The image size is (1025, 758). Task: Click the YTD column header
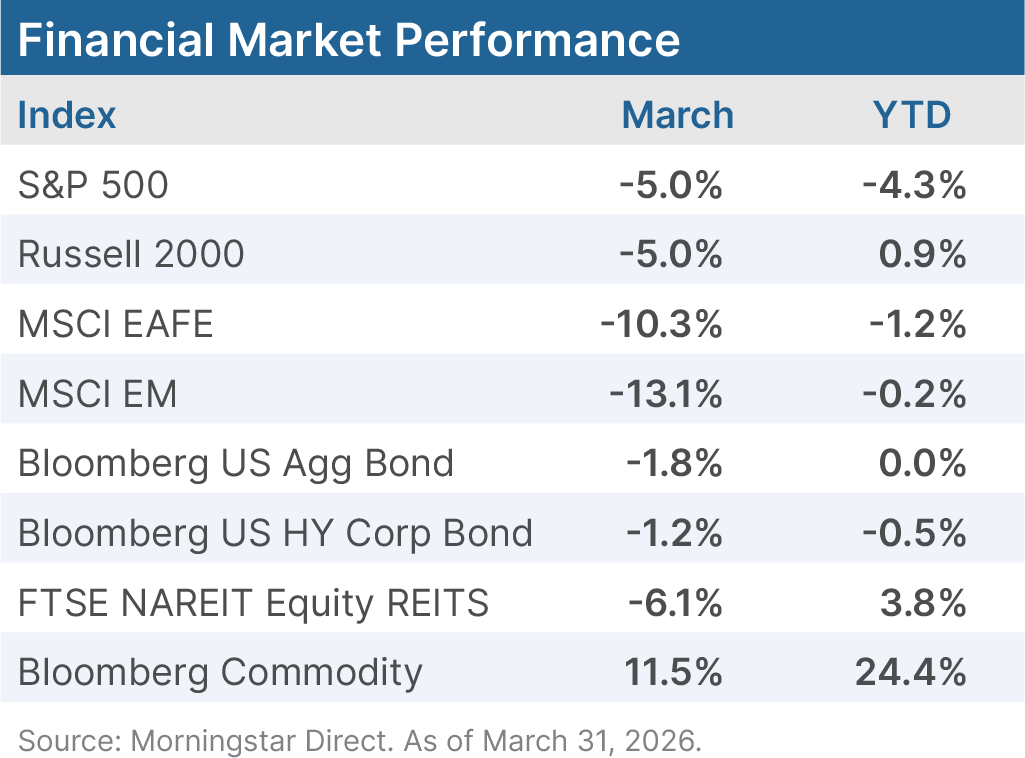[911, 115]
